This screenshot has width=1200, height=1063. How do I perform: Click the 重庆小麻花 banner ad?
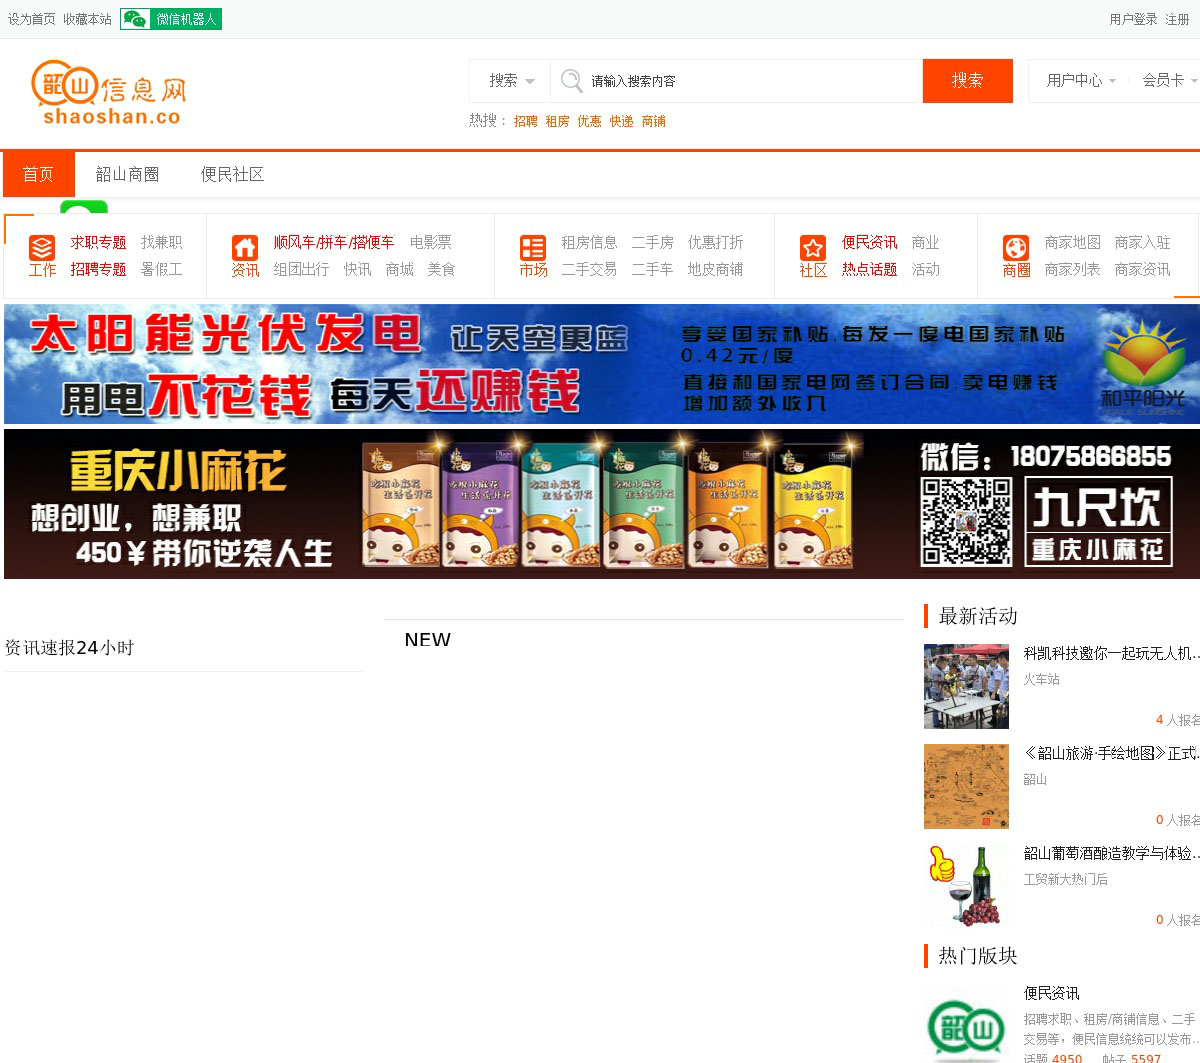coord(601,504)
